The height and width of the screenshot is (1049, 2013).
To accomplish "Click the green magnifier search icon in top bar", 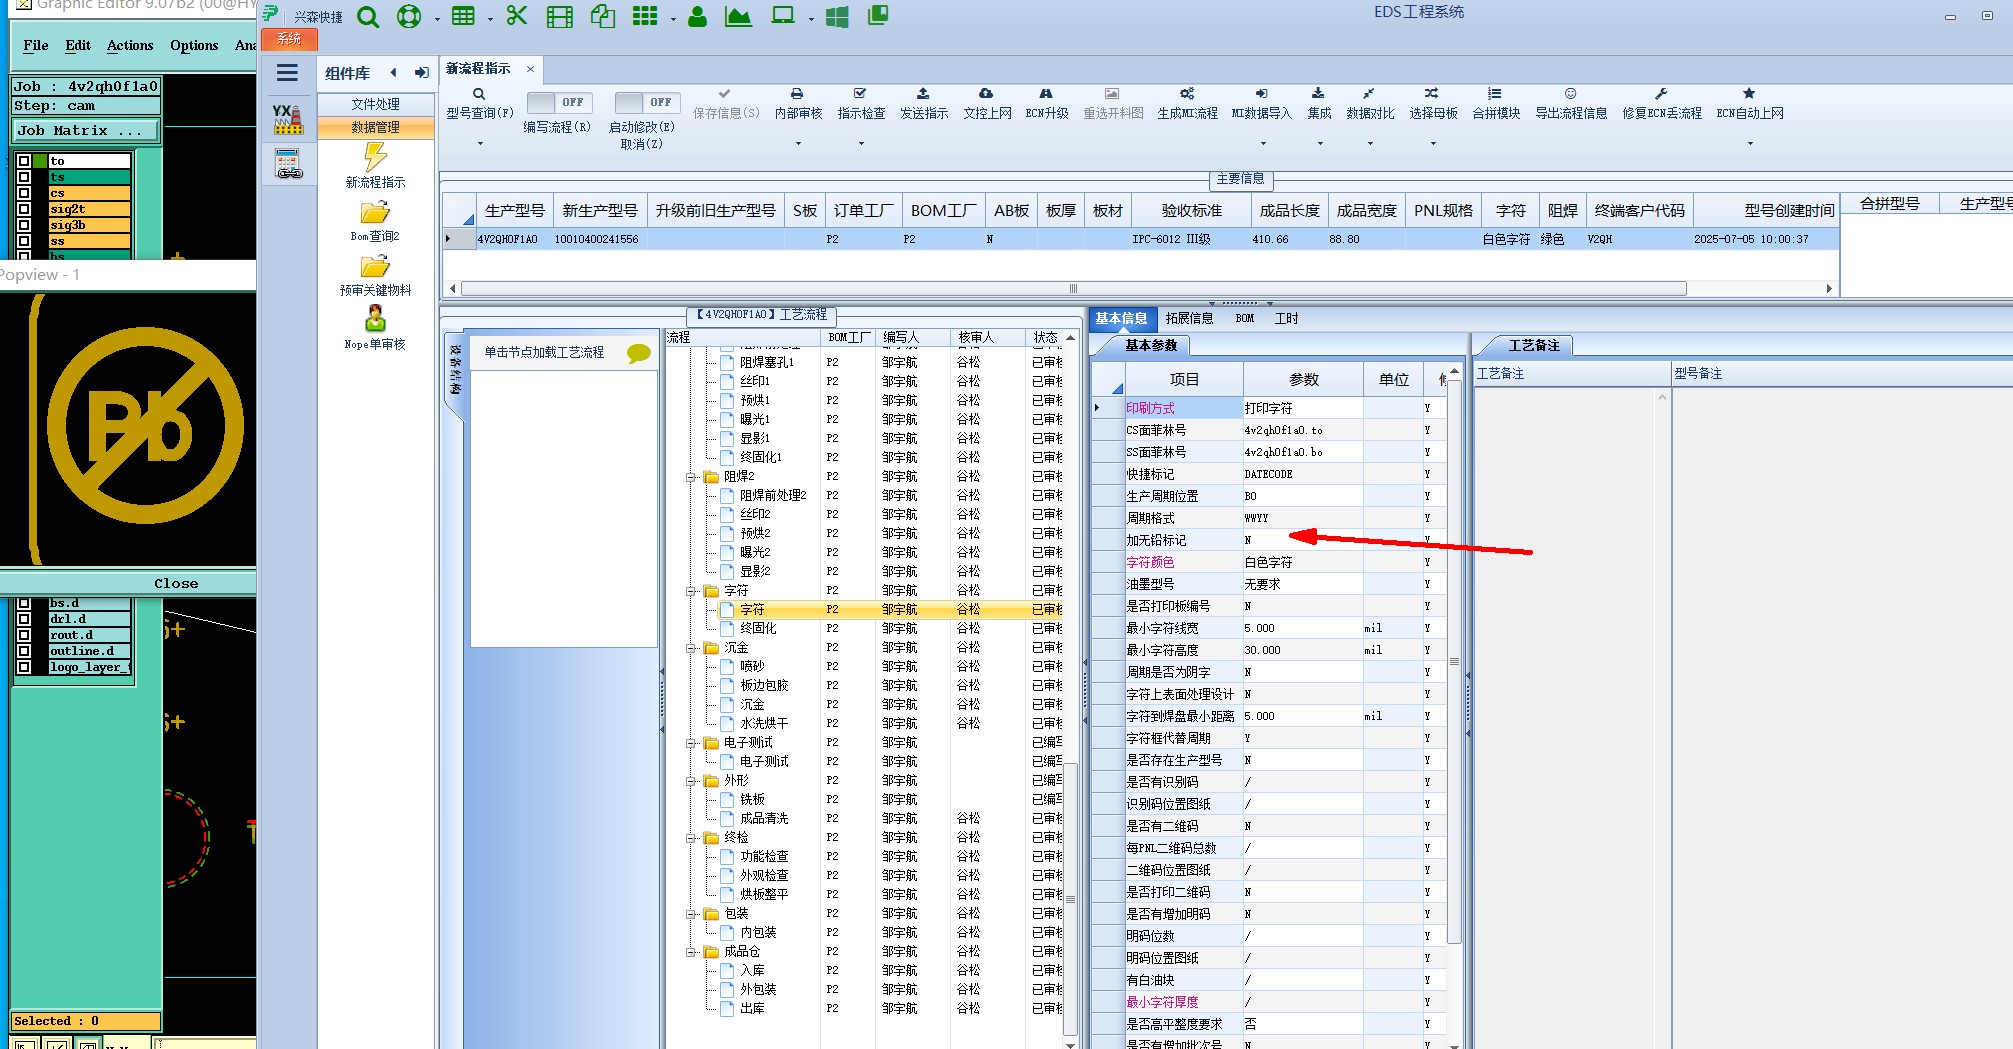I will (x=368, y=16).
